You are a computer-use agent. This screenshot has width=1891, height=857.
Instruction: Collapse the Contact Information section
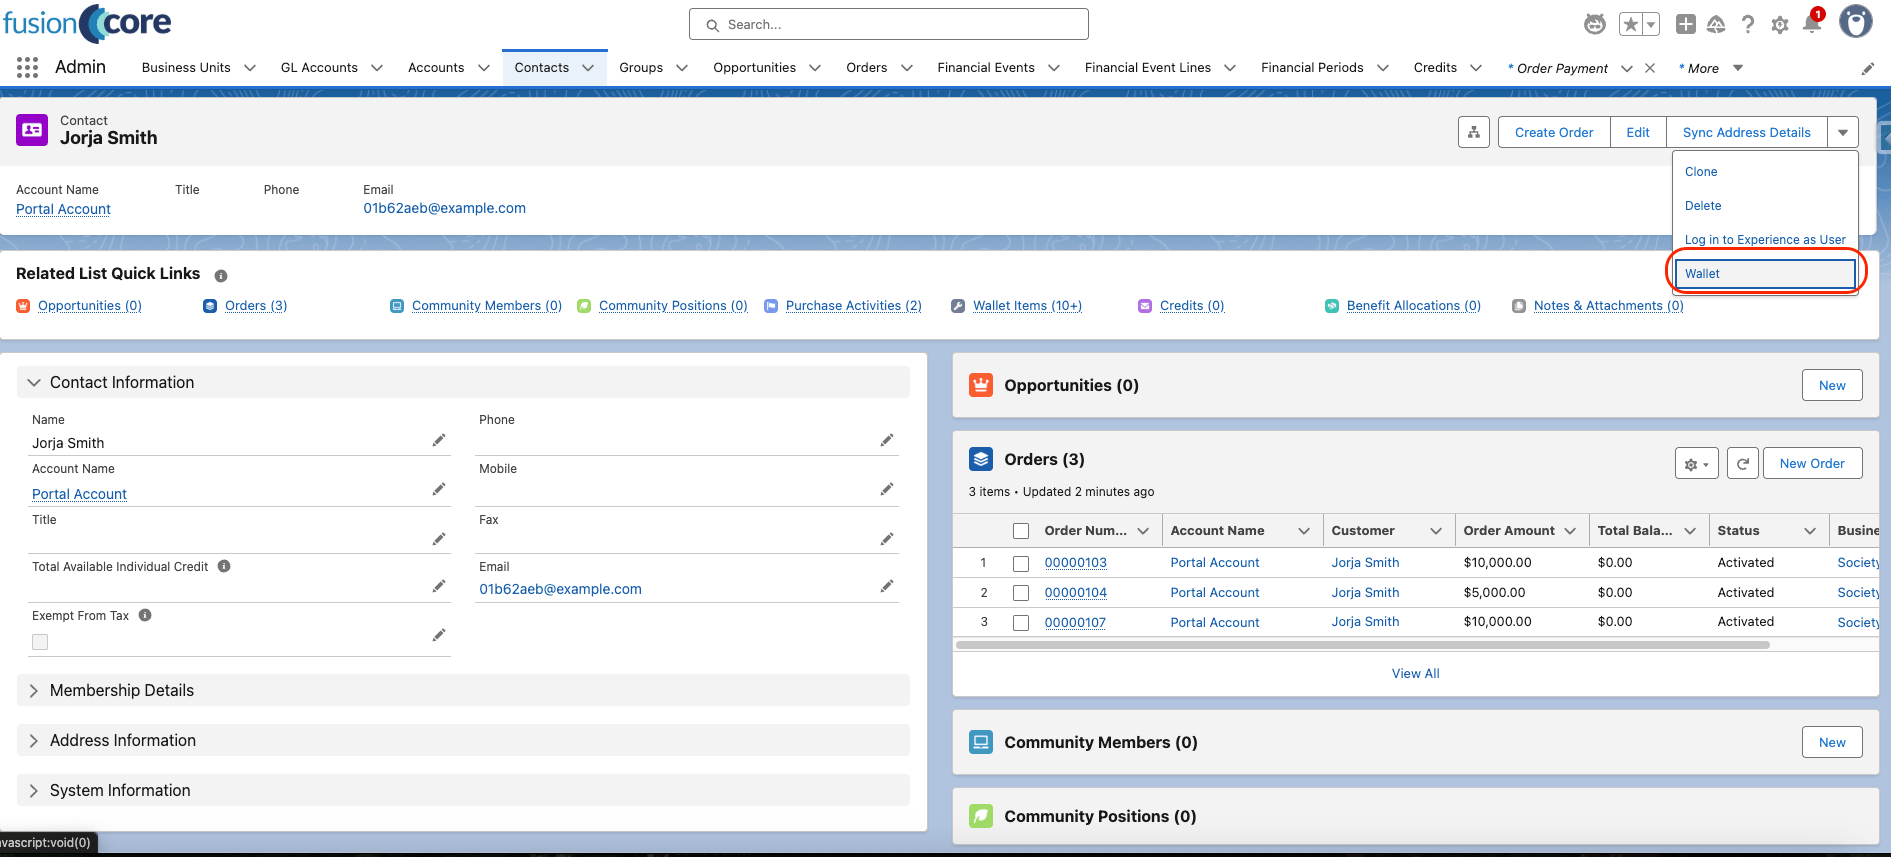(x=463, y=382)
